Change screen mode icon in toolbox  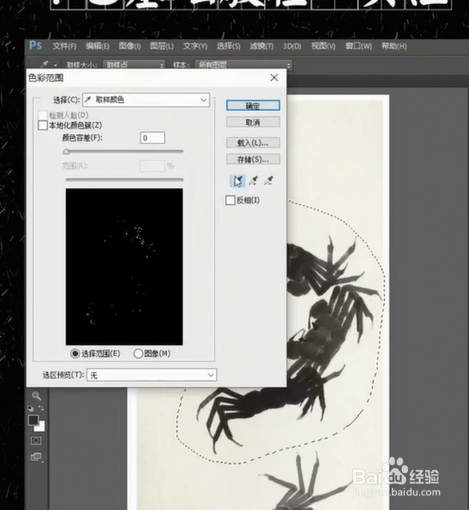[36, 457]
